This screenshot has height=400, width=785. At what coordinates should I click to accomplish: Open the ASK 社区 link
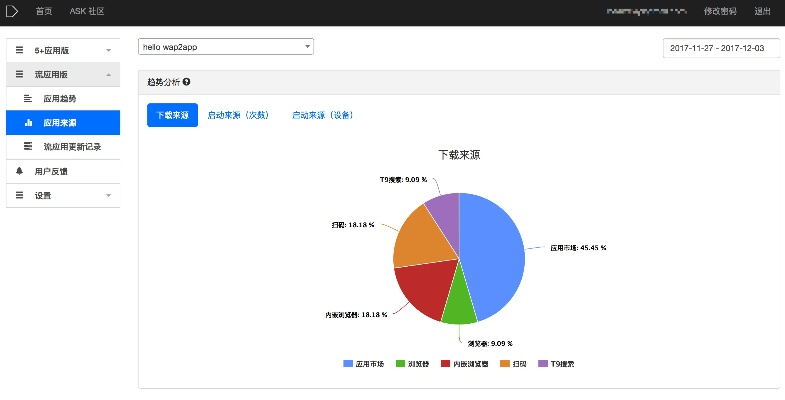tap(87, 11)
